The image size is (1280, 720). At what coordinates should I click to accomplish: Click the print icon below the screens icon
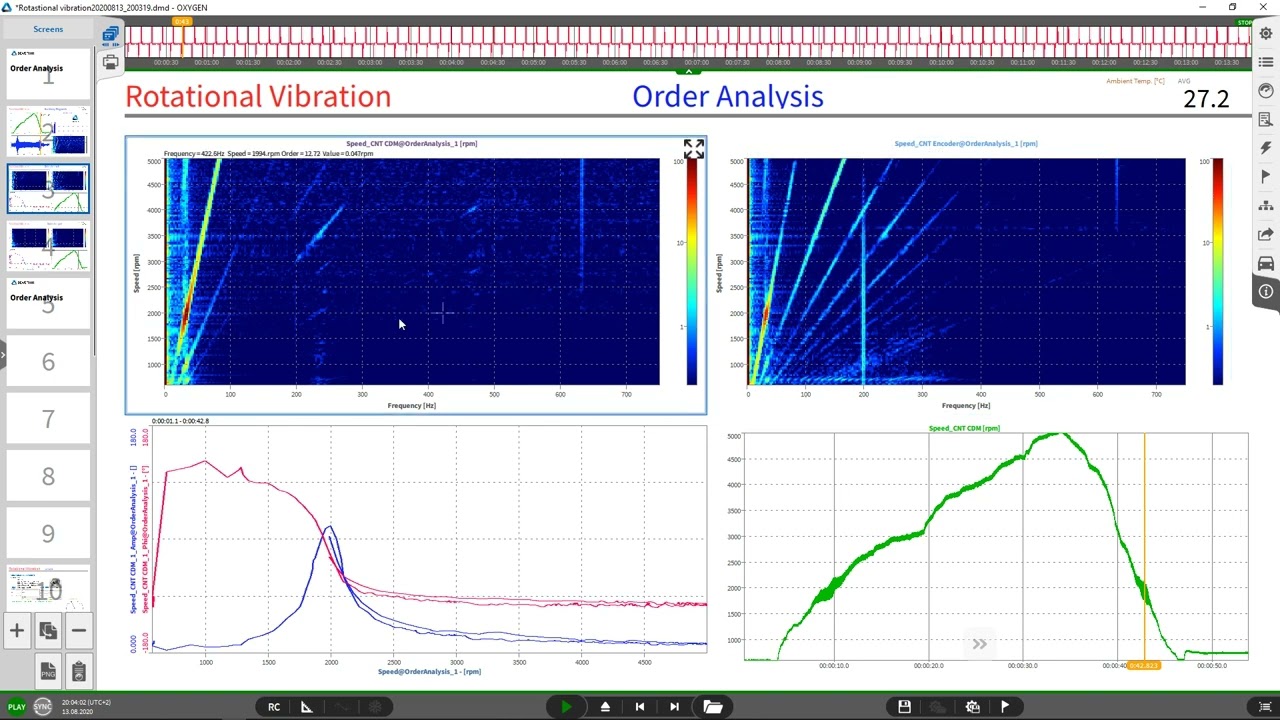coord(110,62)
